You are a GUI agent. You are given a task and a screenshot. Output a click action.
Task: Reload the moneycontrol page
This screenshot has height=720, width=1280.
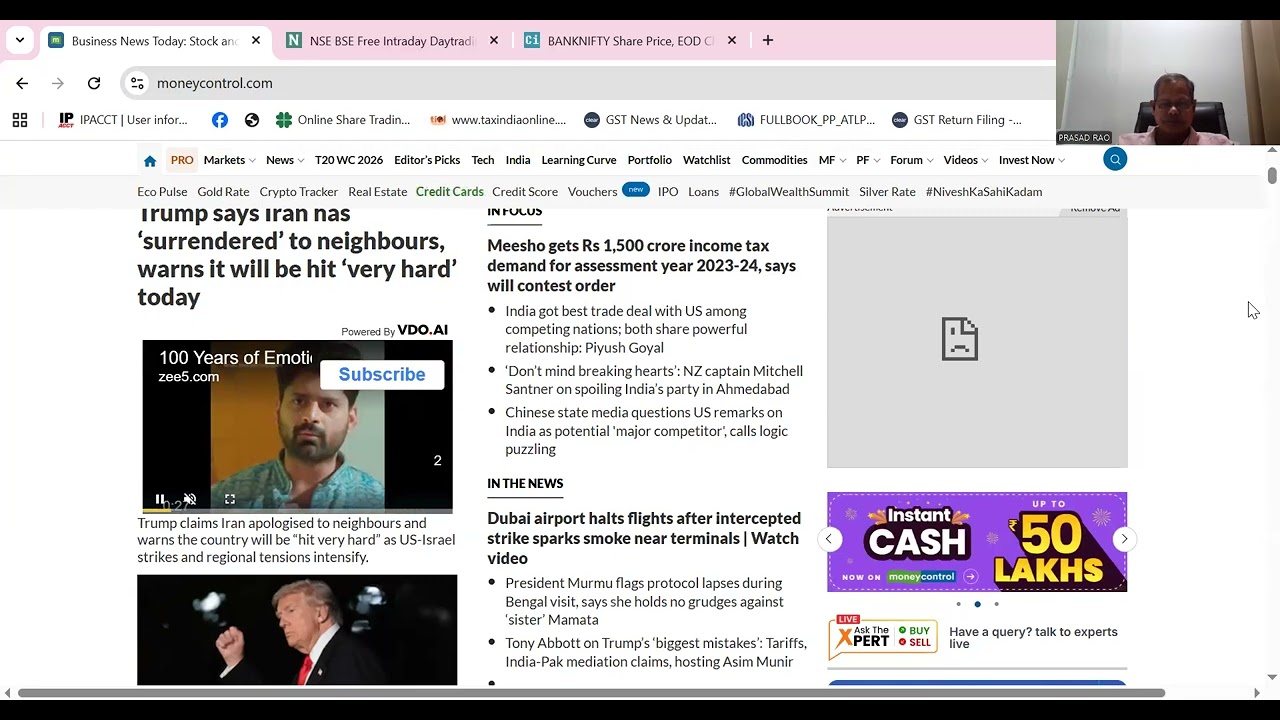click(x=94, y=83)
